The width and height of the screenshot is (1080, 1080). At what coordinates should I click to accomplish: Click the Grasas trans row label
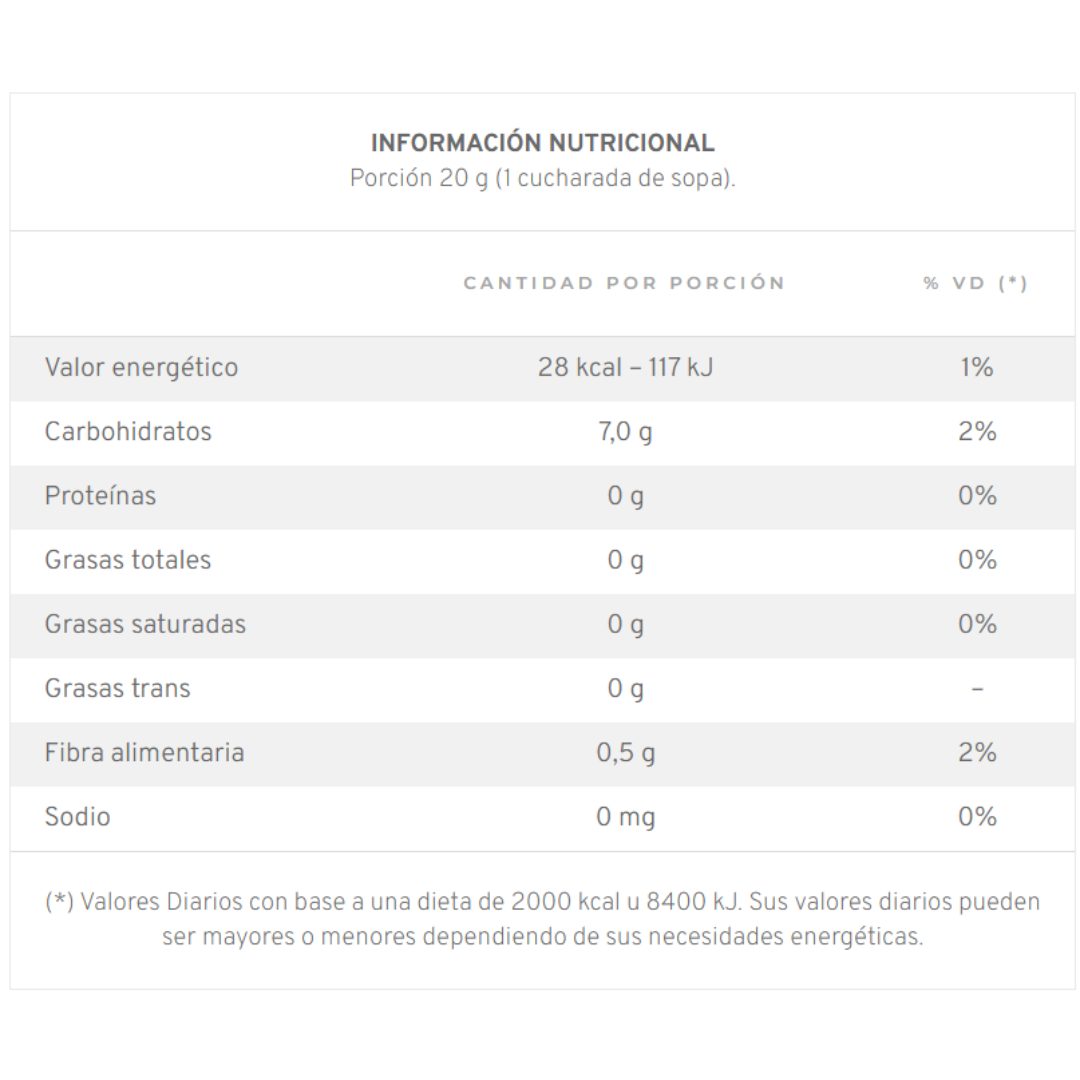[x=118, y=687]
